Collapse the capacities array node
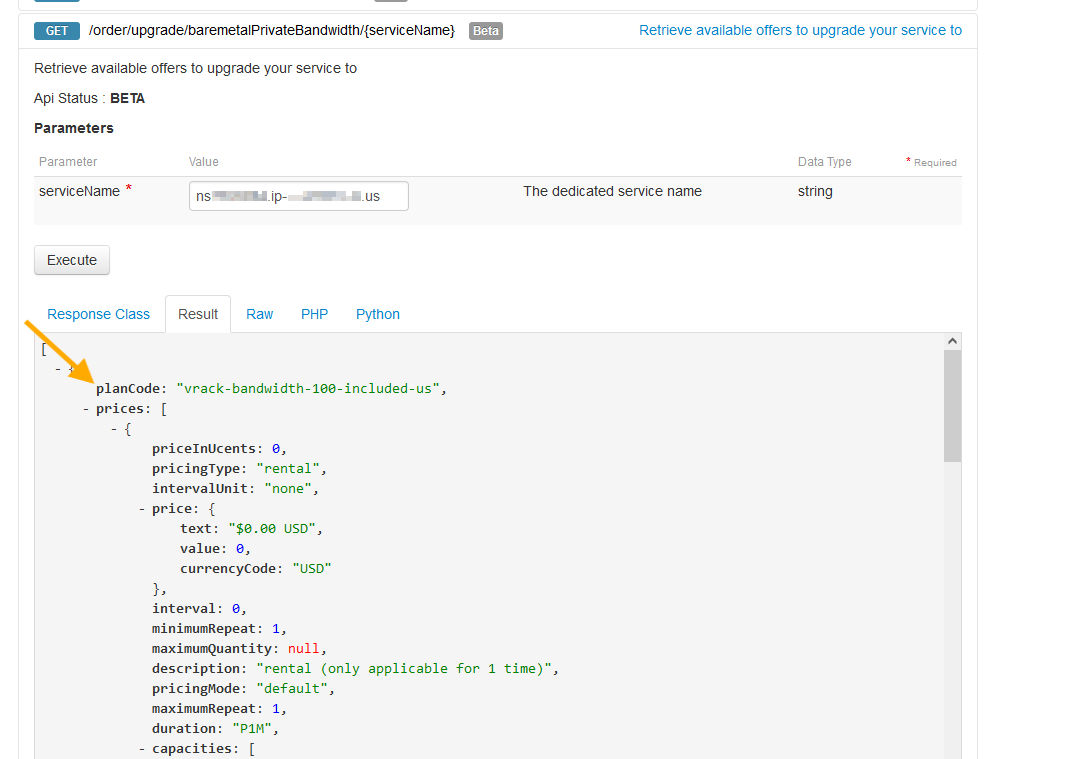 point(142,749)
